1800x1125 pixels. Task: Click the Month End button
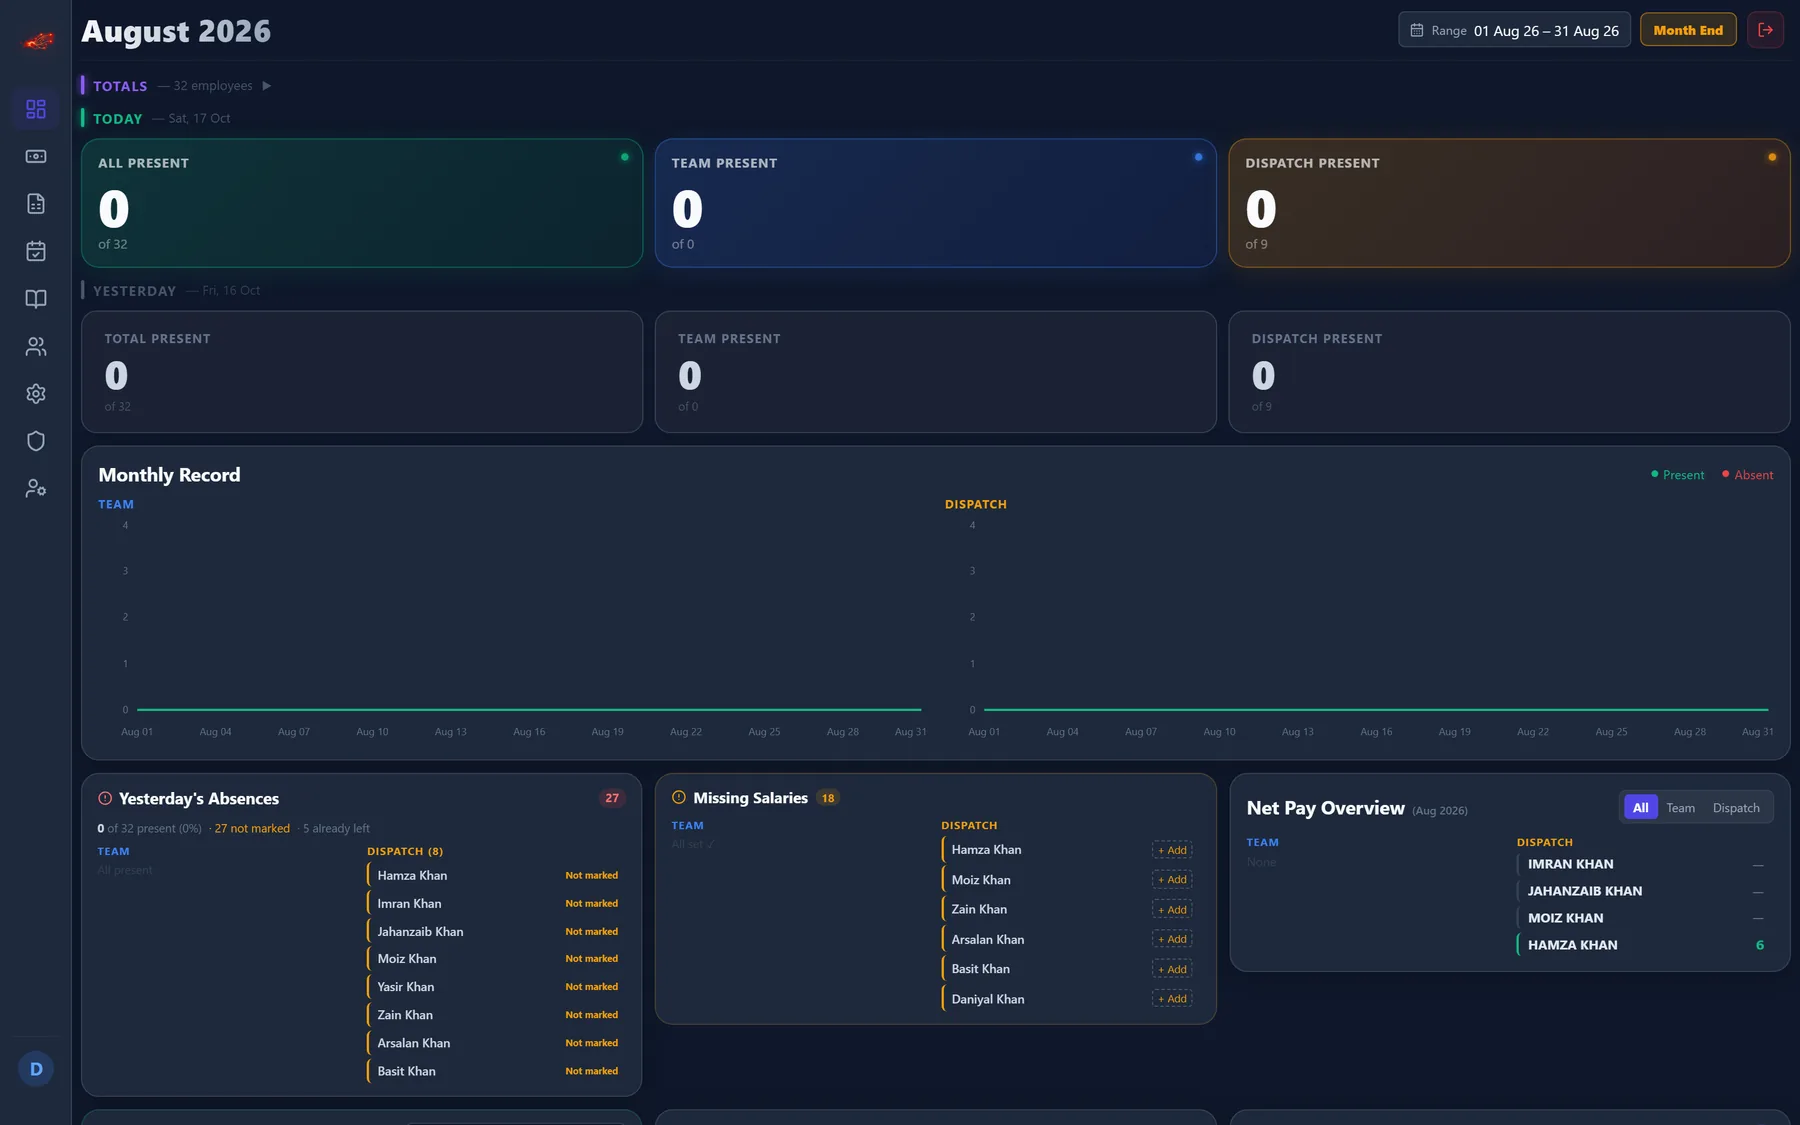click(x=1688, y=30)
